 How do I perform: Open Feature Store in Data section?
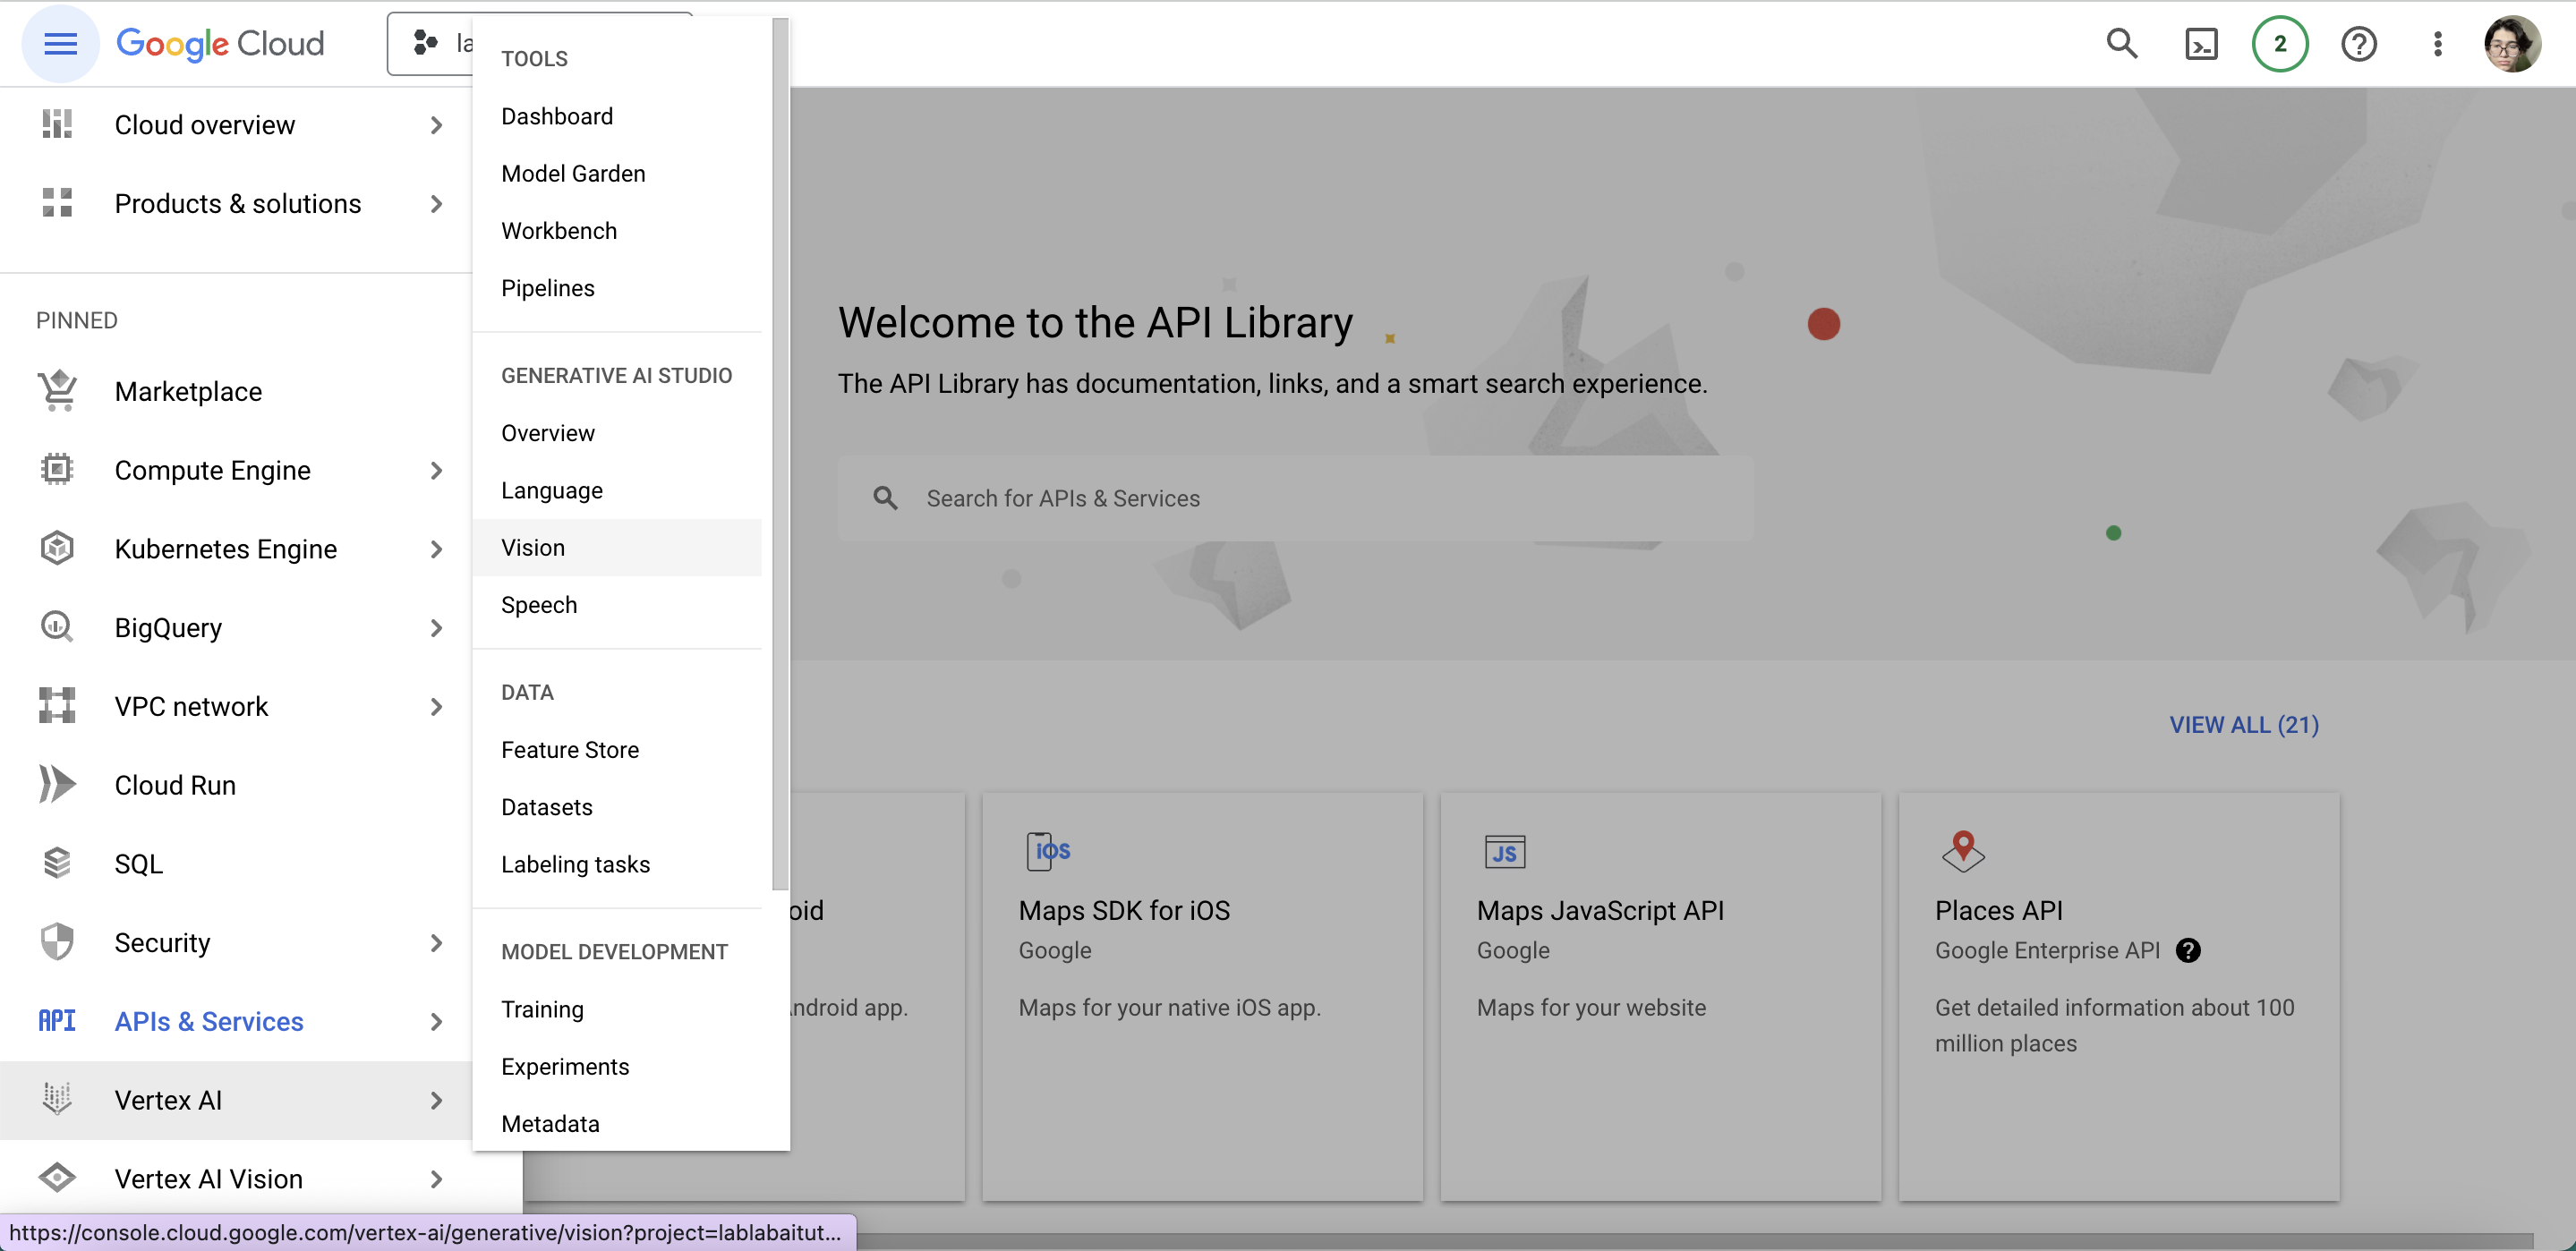point(570,750)
